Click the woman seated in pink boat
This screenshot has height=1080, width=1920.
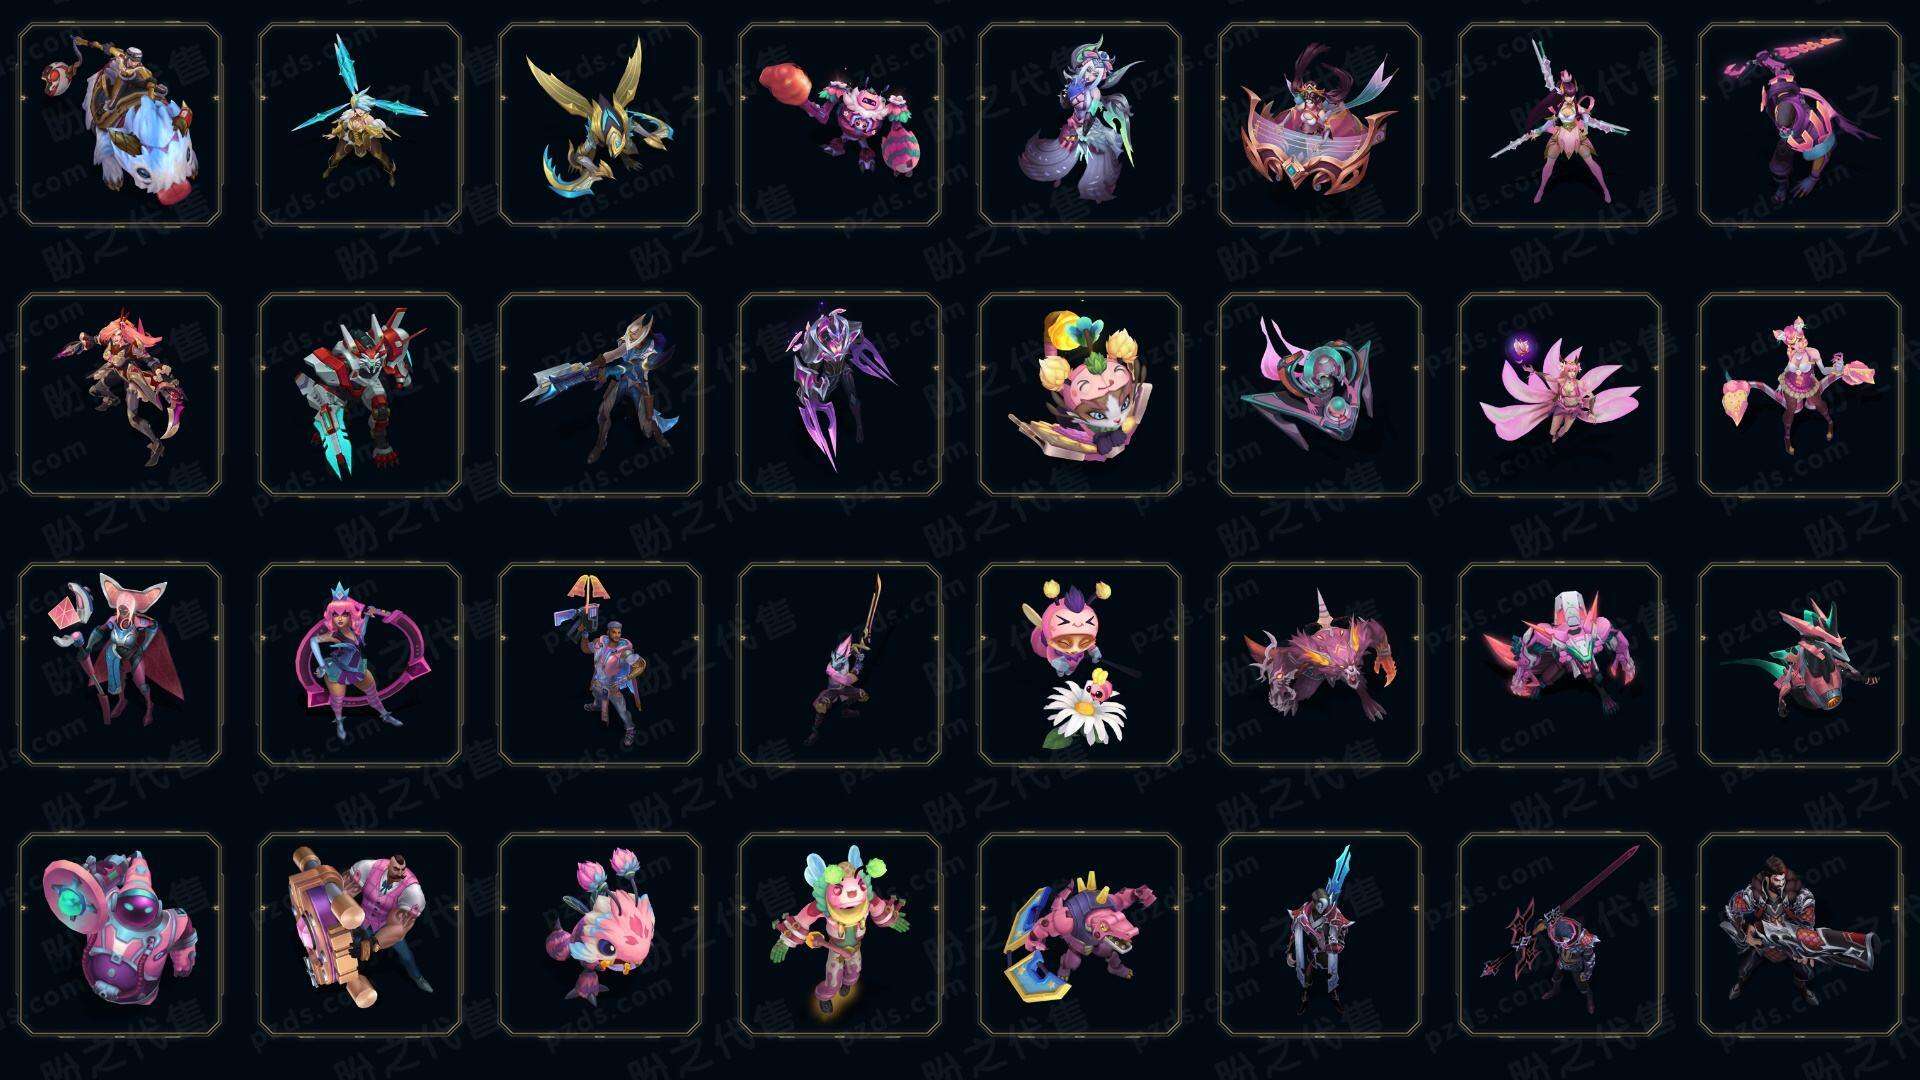(1320, 125)
